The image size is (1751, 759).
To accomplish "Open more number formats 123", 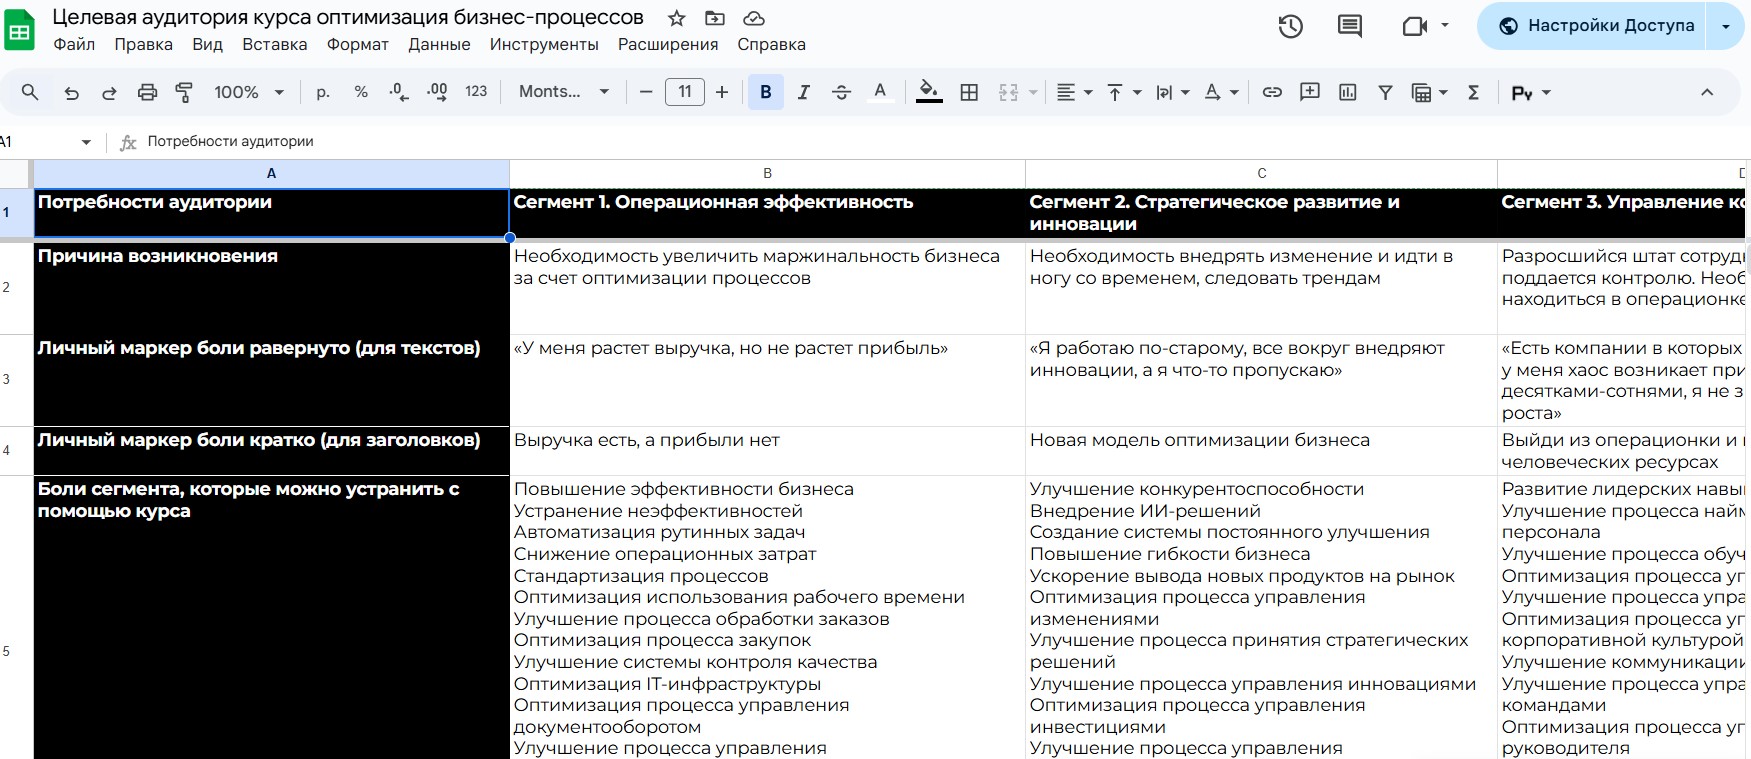I will (x=476, y=92).
